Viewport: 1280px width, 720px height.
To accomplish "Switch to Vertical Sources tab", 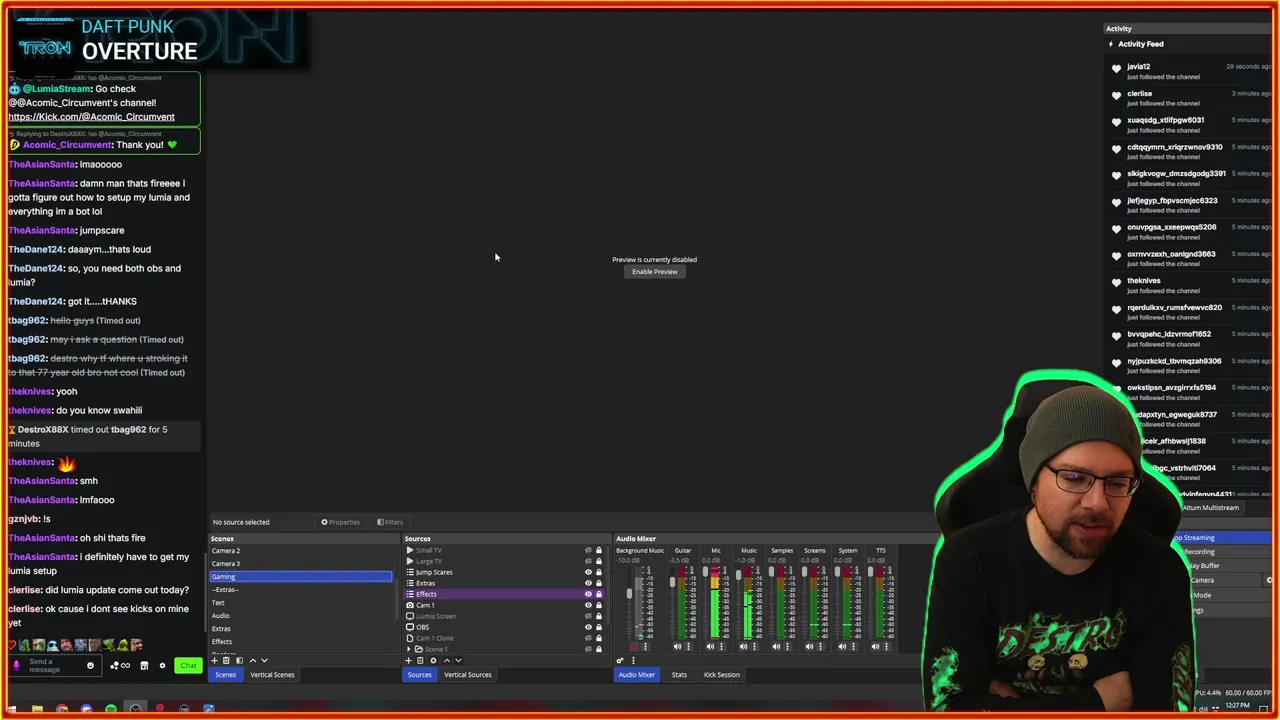I will [468, 675].
